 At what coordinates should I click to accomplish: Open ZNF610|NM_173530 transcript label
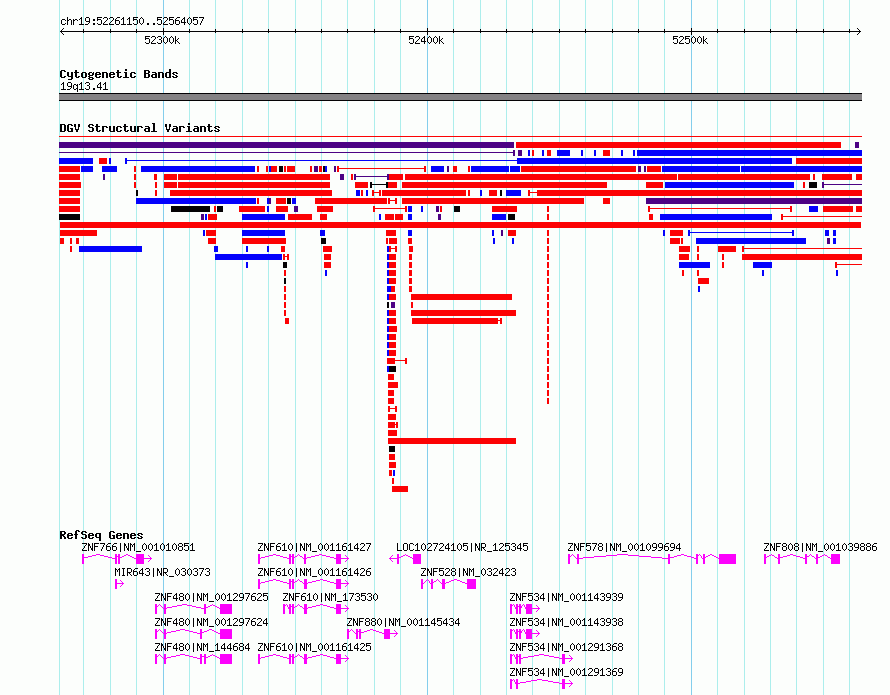pyautogui.click(x=330, y=597)
